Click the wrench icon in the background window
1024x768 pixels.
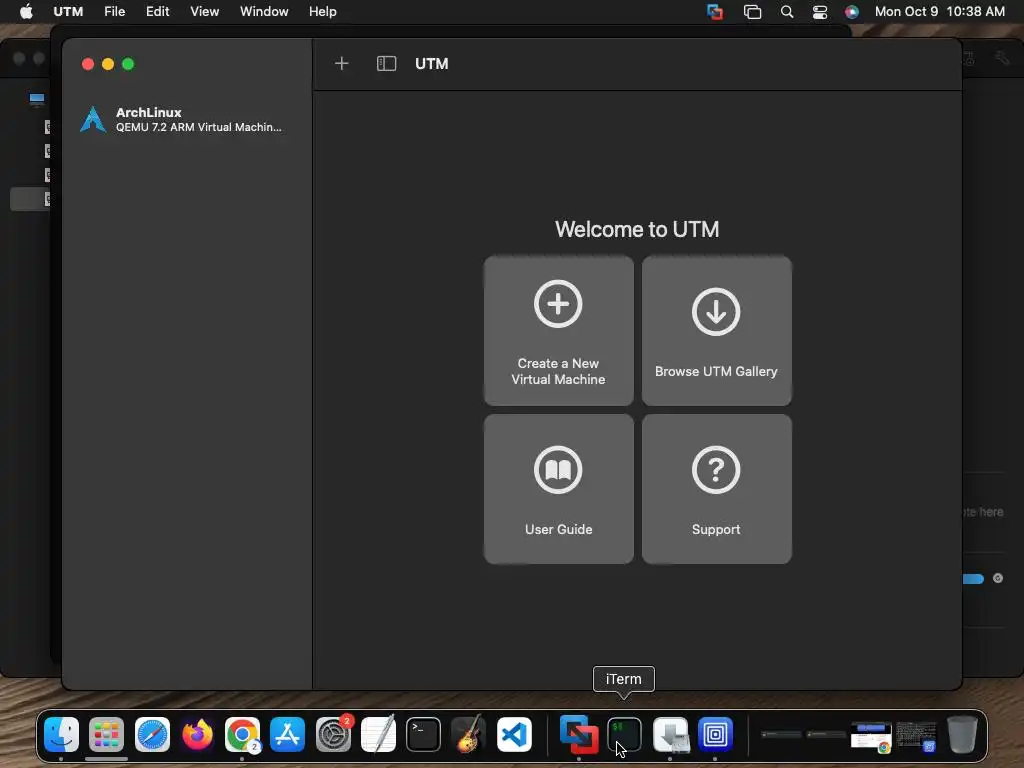click(x=1002, y=58)
